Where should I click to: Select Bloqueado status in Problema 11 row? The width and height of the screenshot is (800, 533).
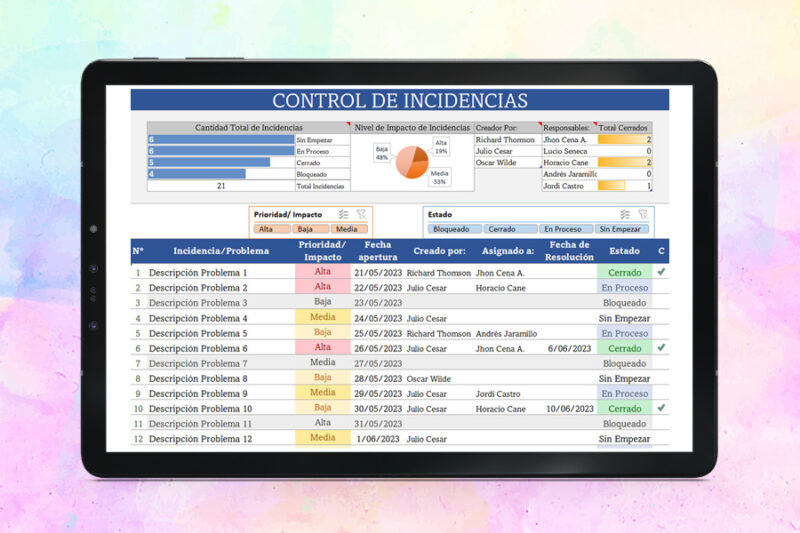624,424
